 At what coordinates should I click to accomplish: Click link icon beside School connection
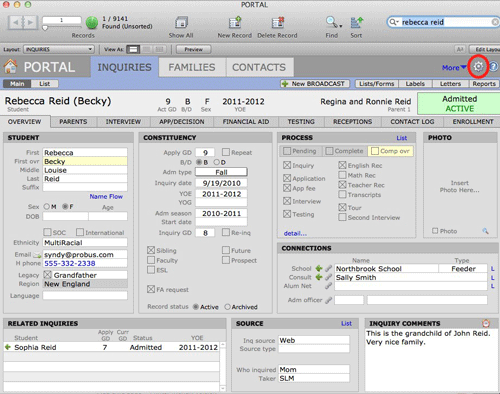click(328, 268)
